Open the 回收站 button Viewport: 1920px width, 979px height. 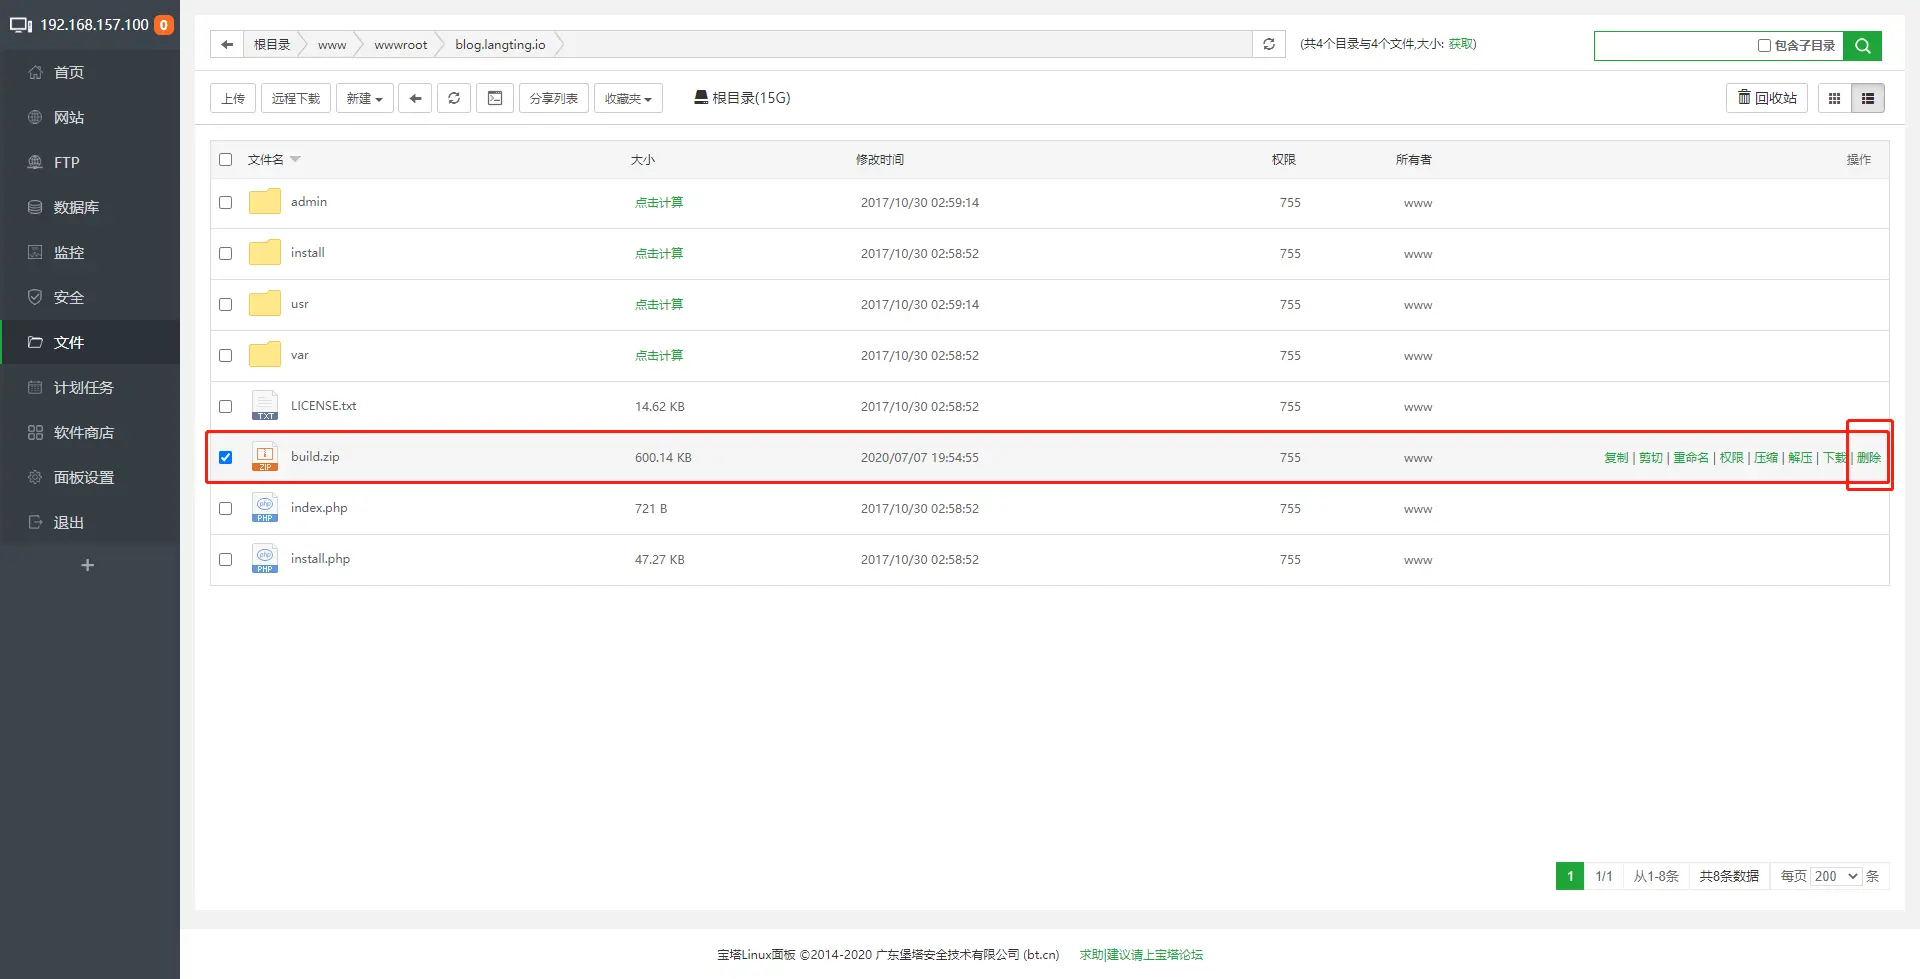coord(1767,98)
